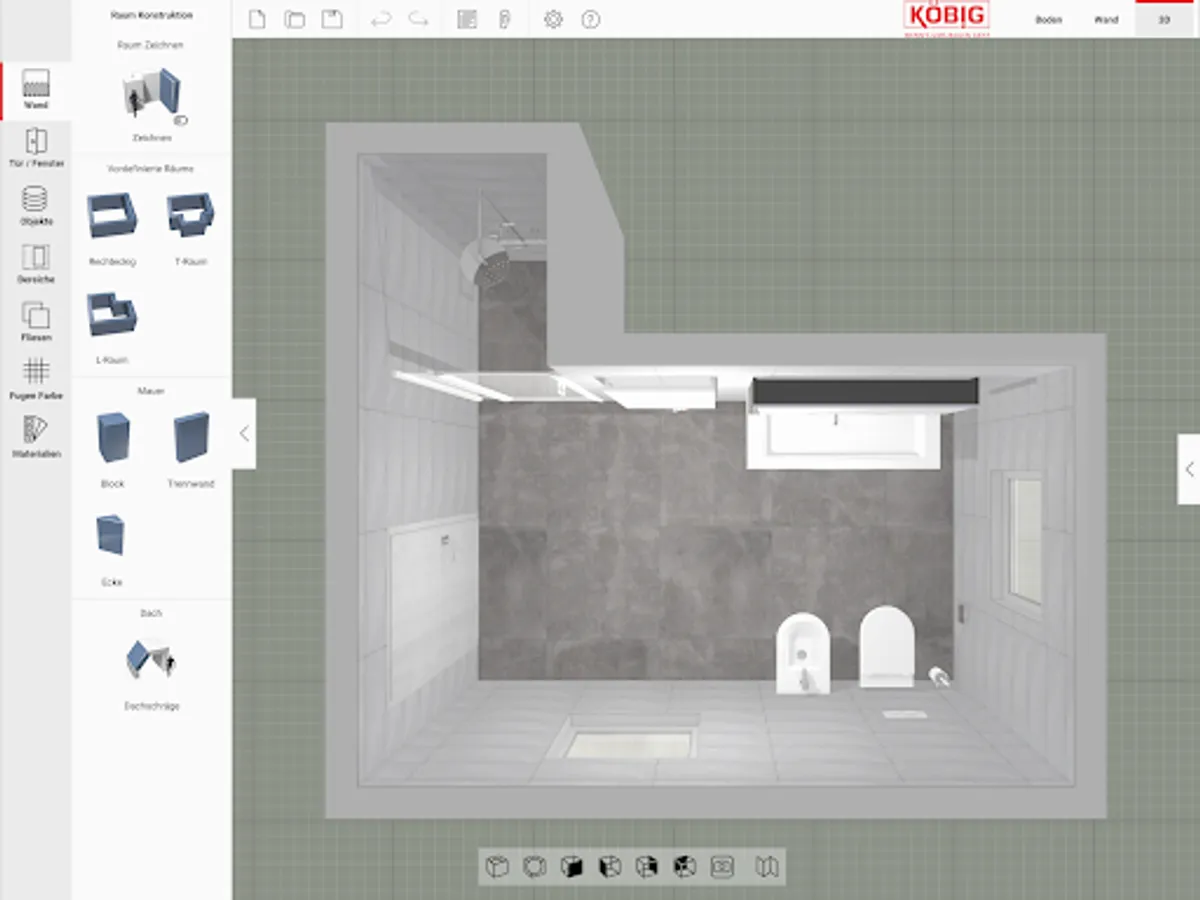The height and width of the screenshot is (900, 1200).
Task: Add a Dachschräge sloped roof
Action: pos(152,673)
